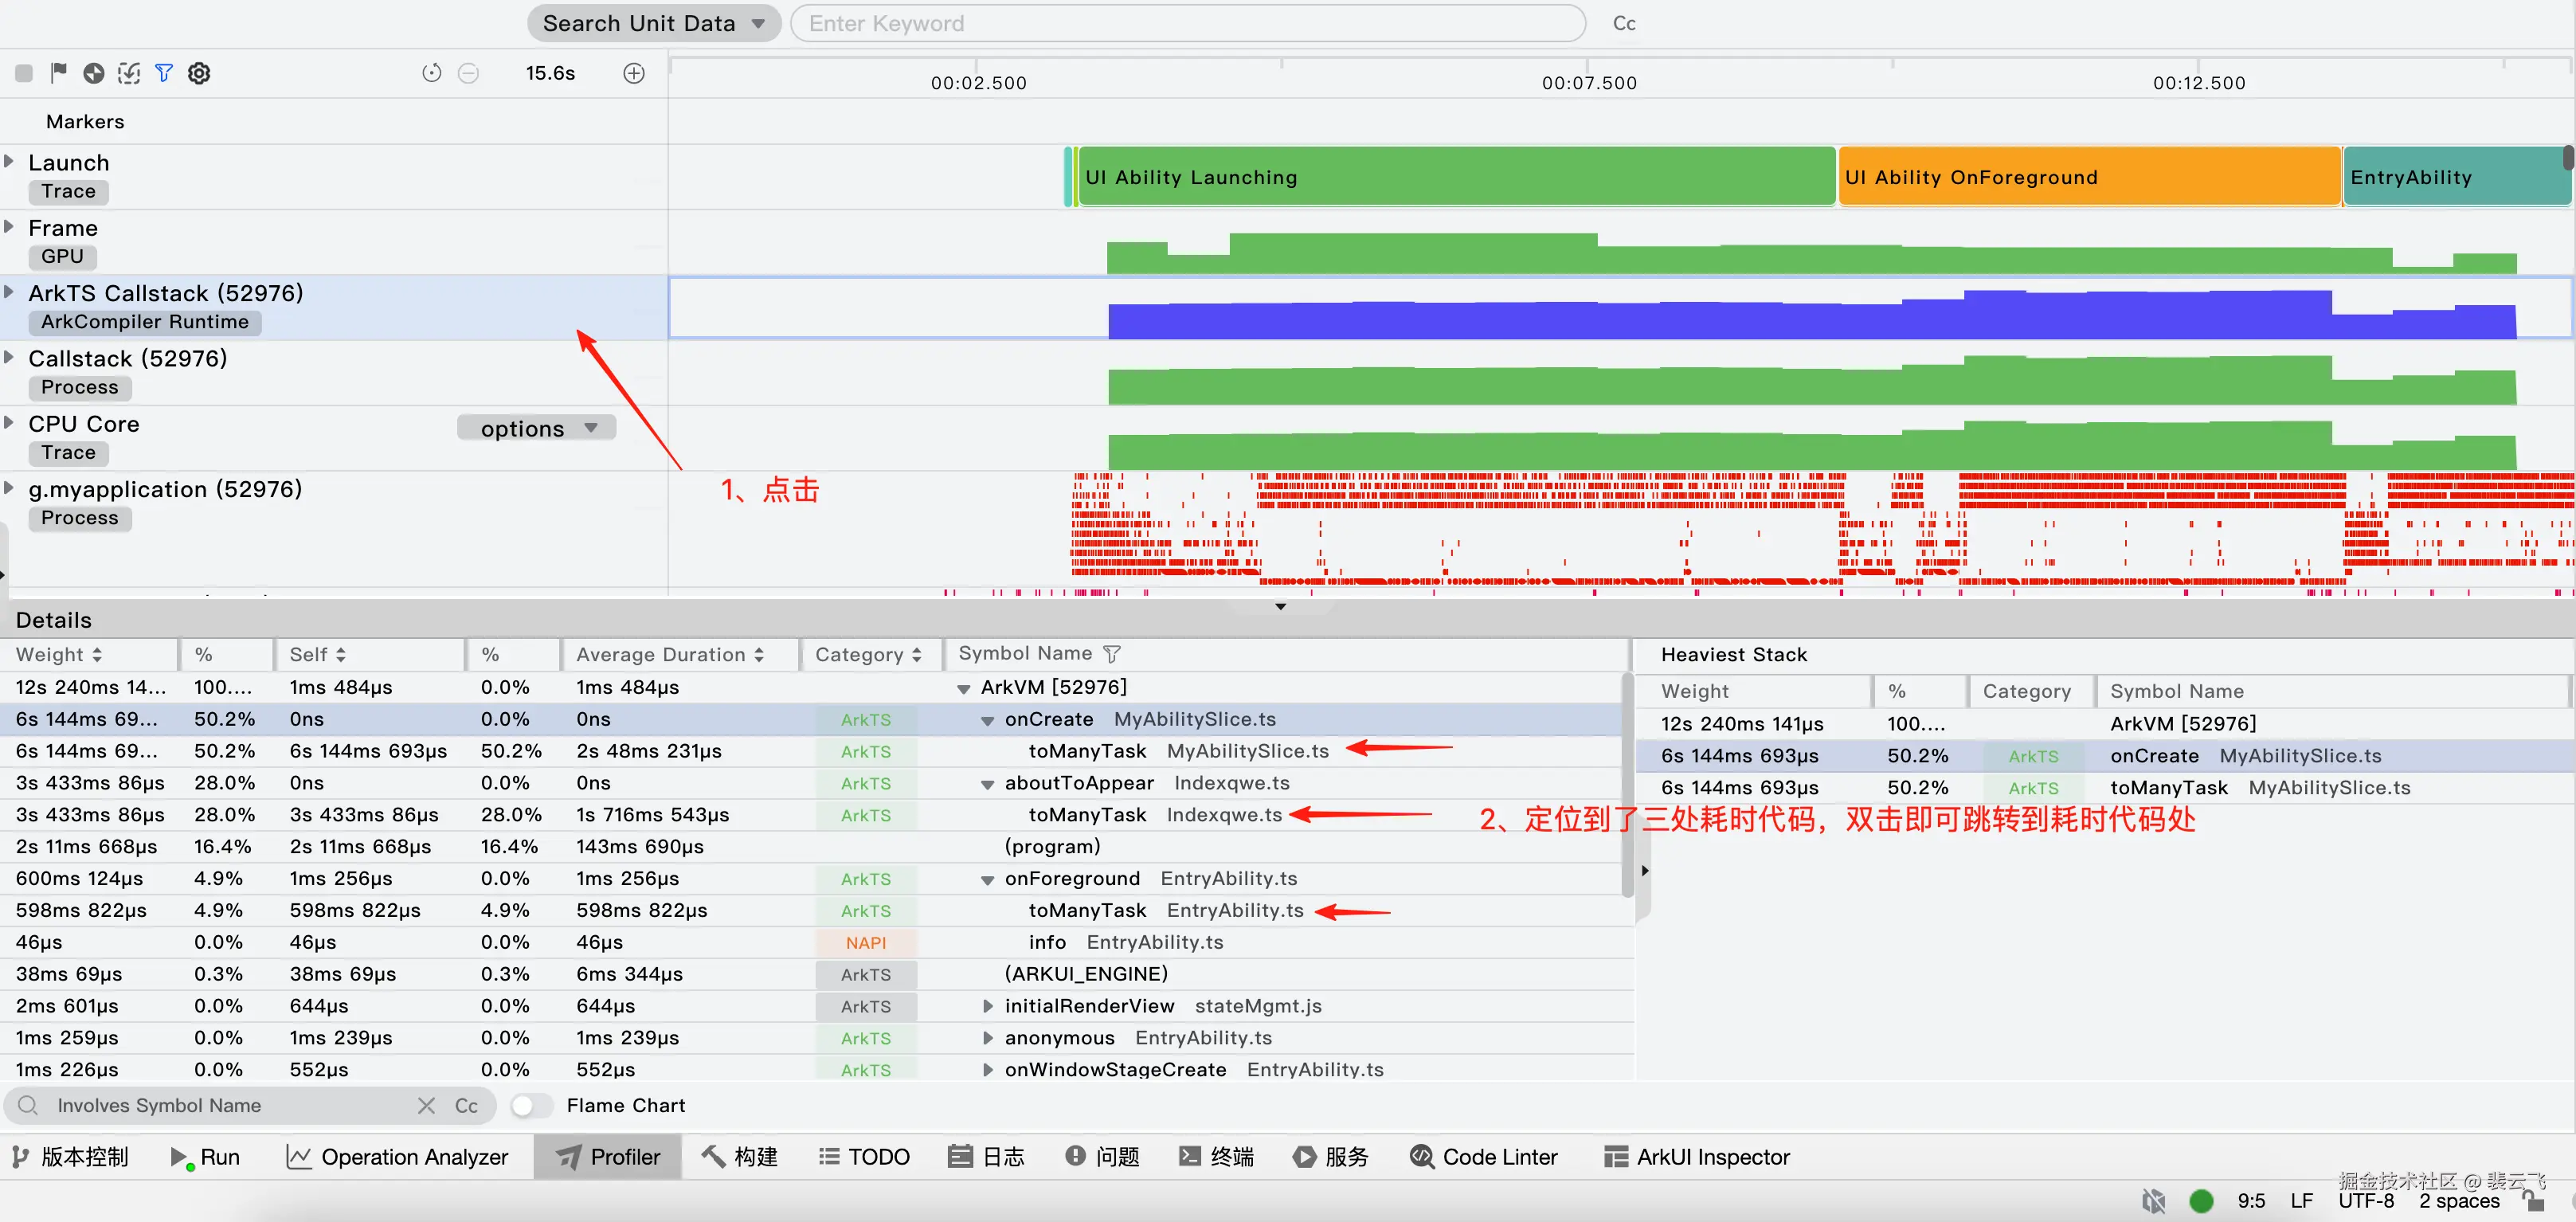Toggle Cc case match in symbol search
This screenshot has height=1222, width=2576.
(466, 1105)
